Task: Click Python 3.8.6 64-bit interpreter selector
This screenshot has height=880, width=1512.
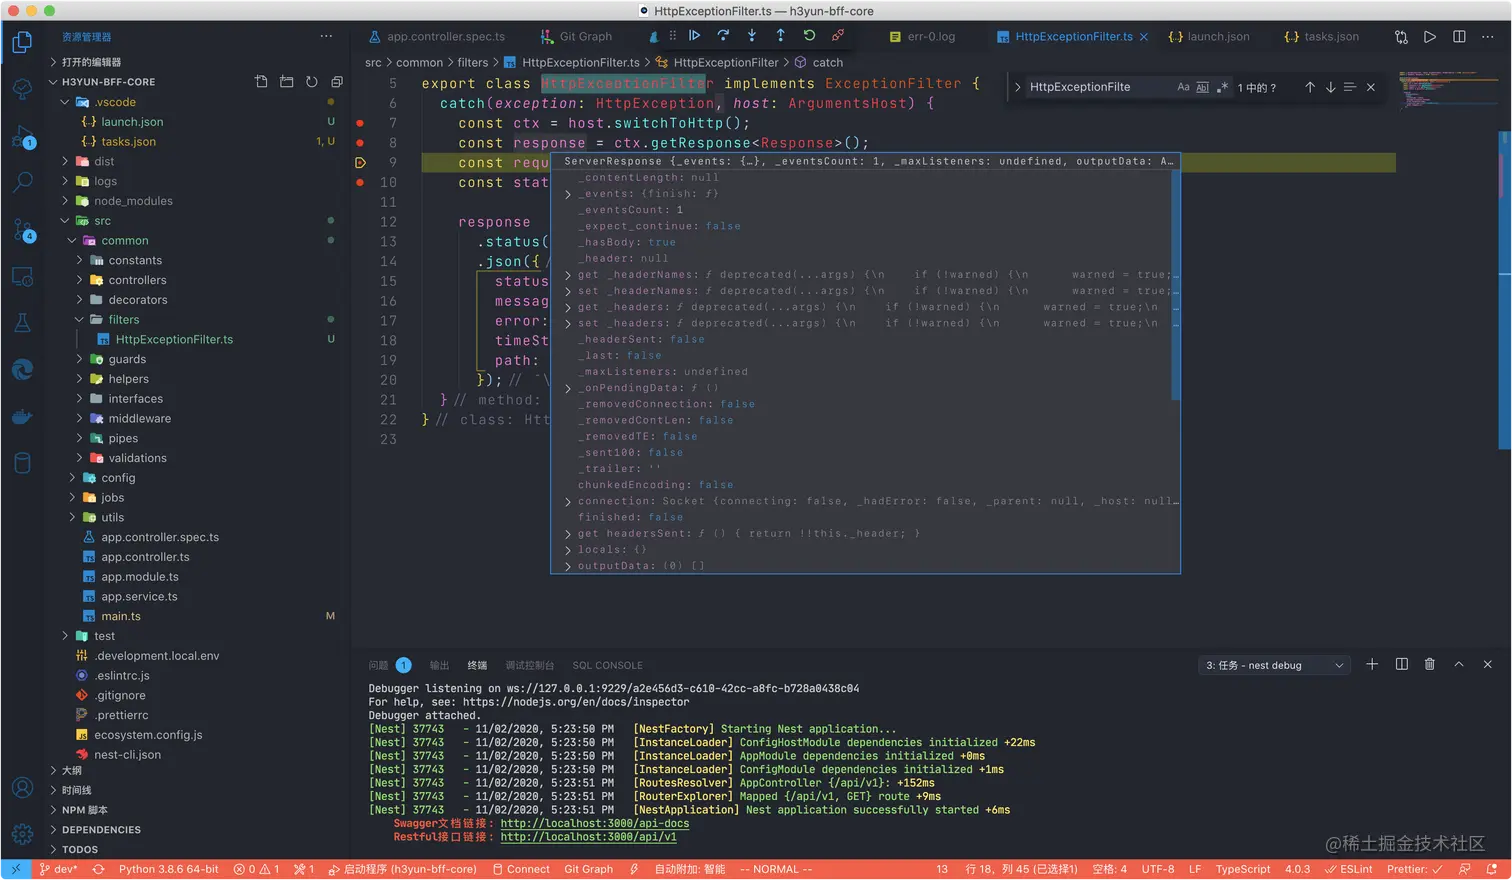Action: 168,869
